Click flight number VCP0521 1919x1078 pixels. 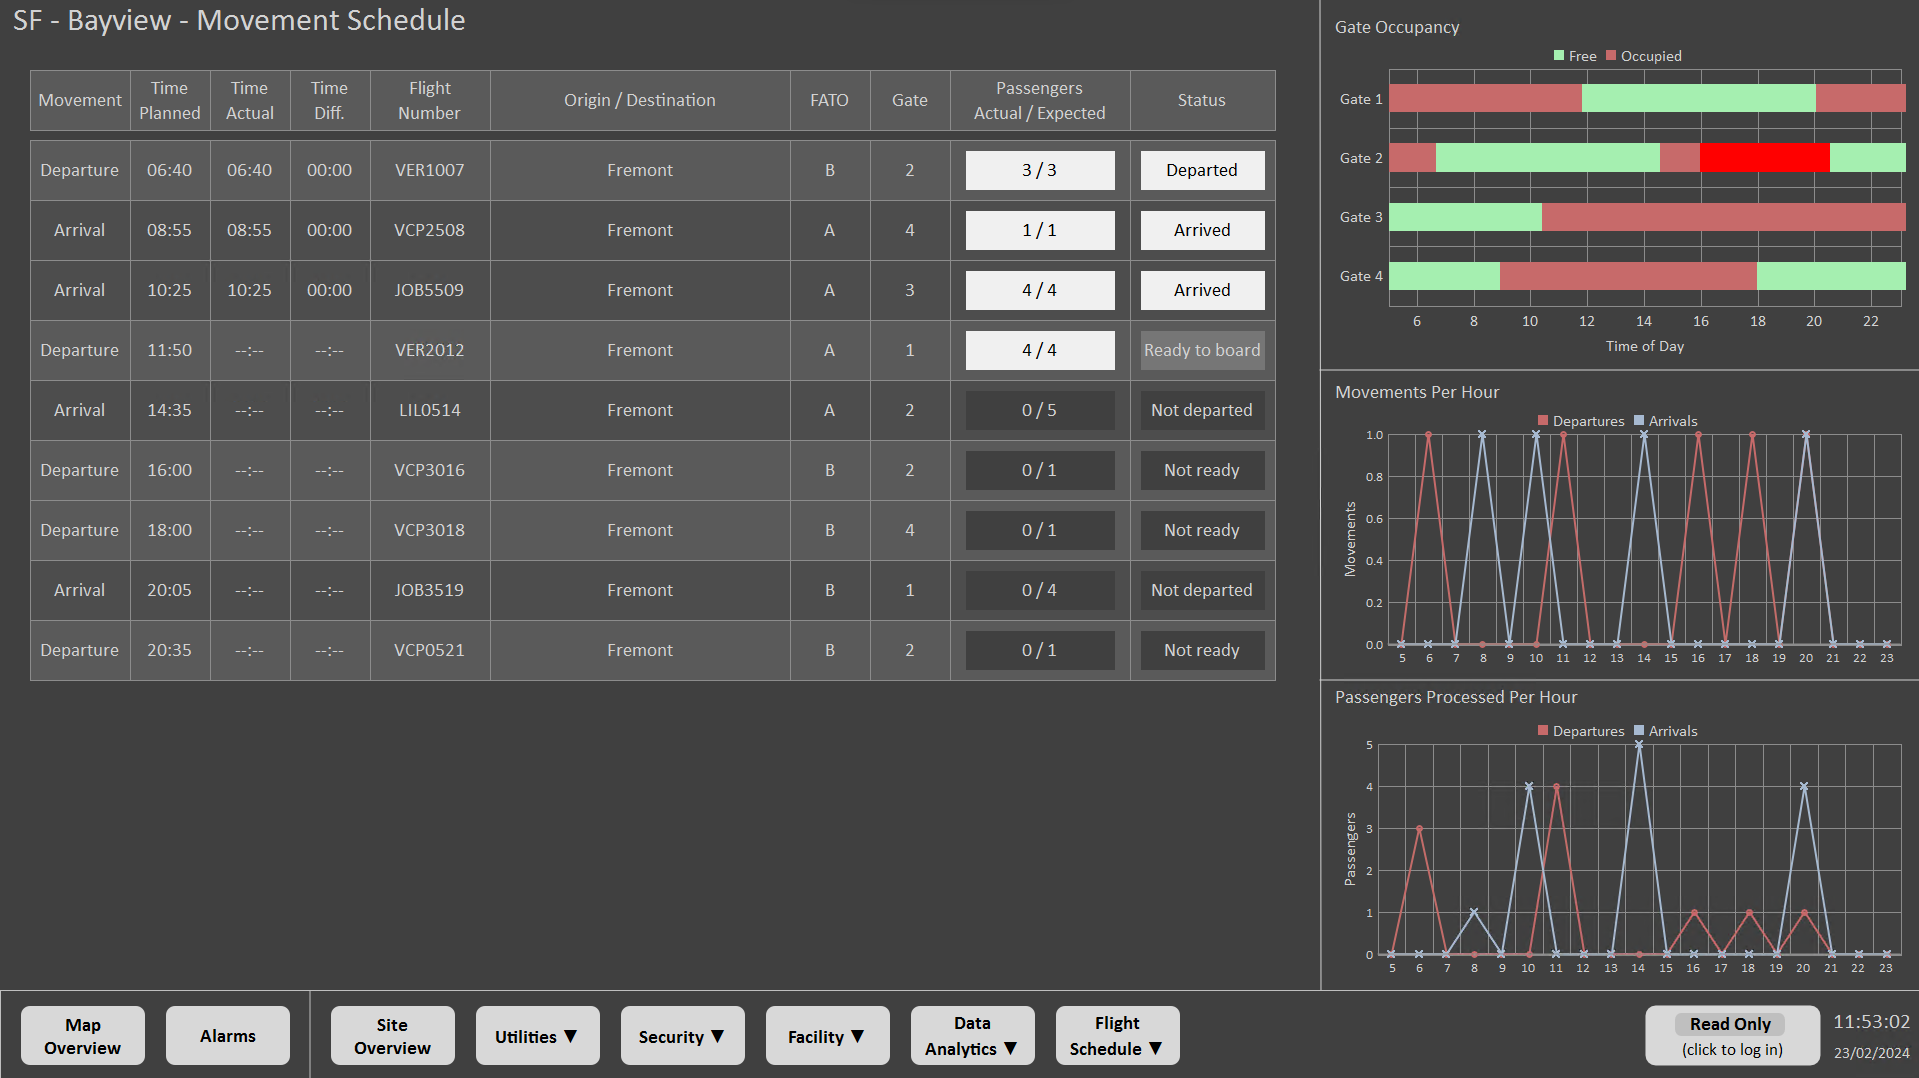(430, 650)
